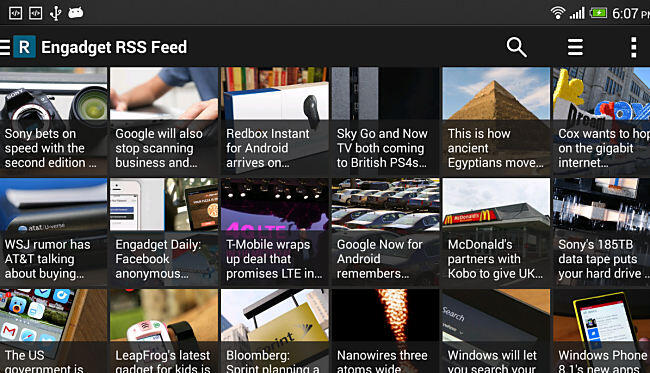Open Bloomberg Sprint planning article

point(275,331)
